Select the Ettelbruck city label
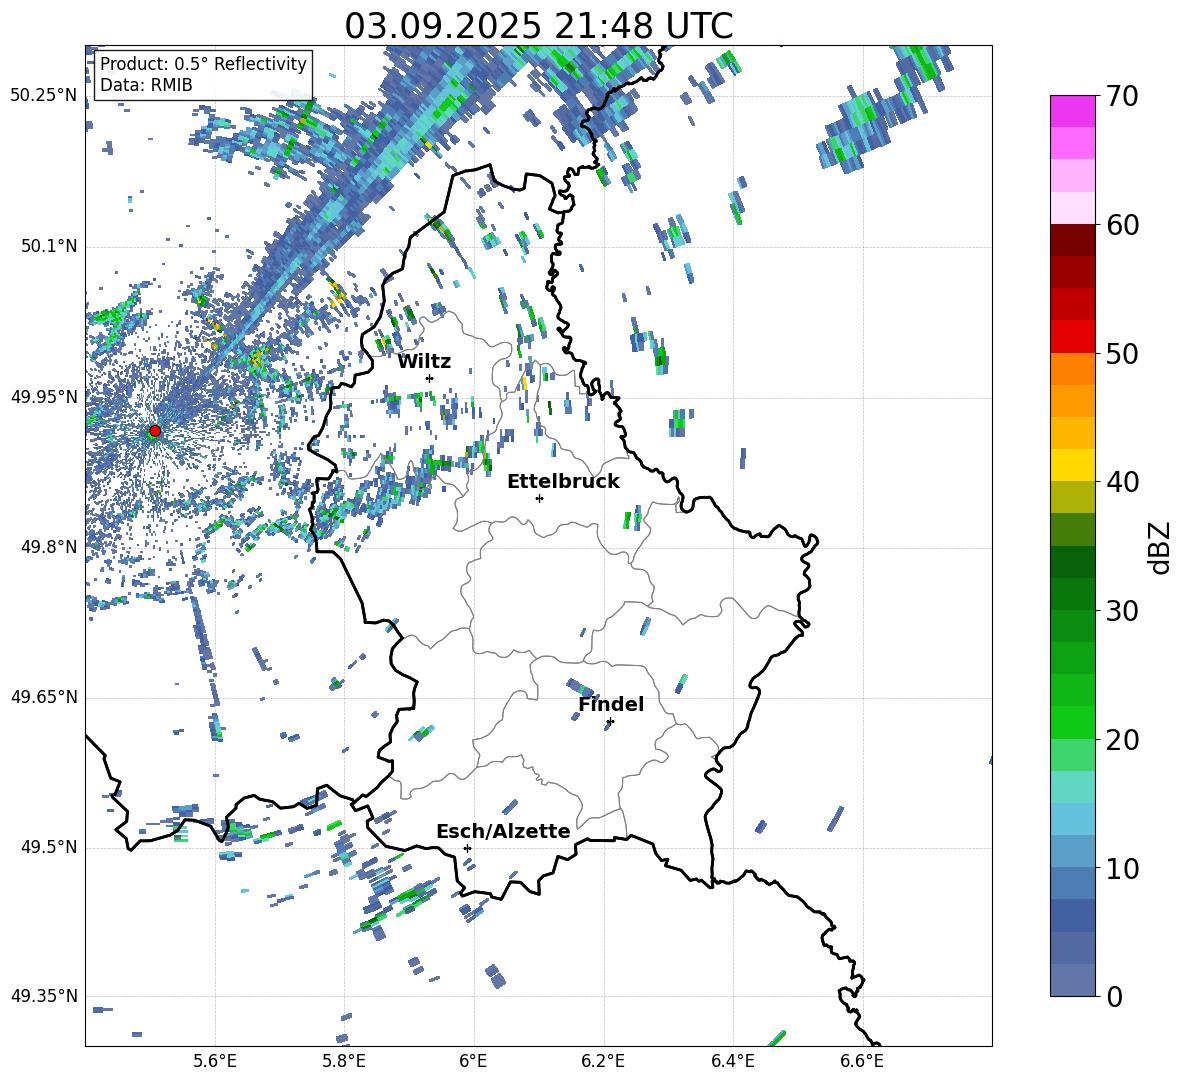 click(x=563, y=482)
